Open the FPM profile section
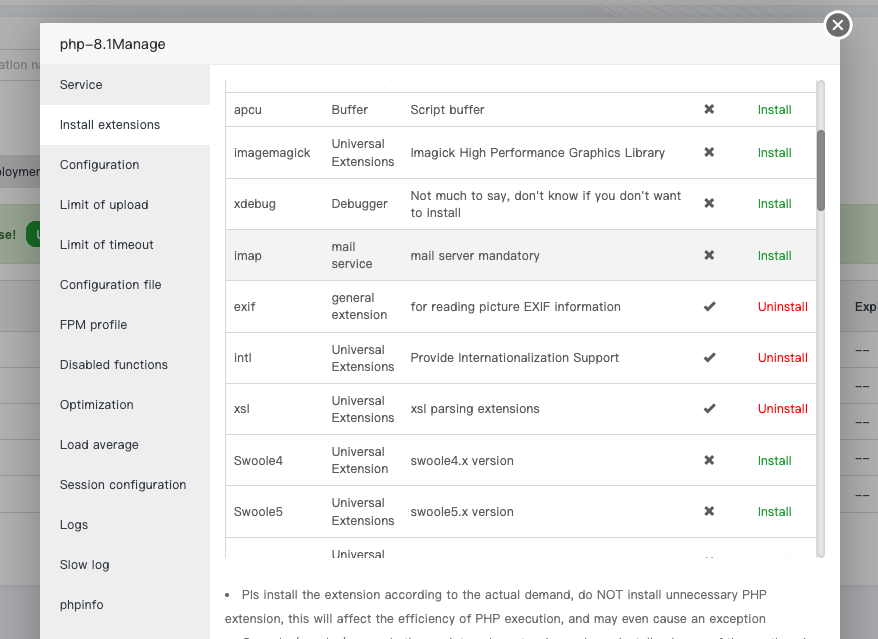 click(93, 325)
